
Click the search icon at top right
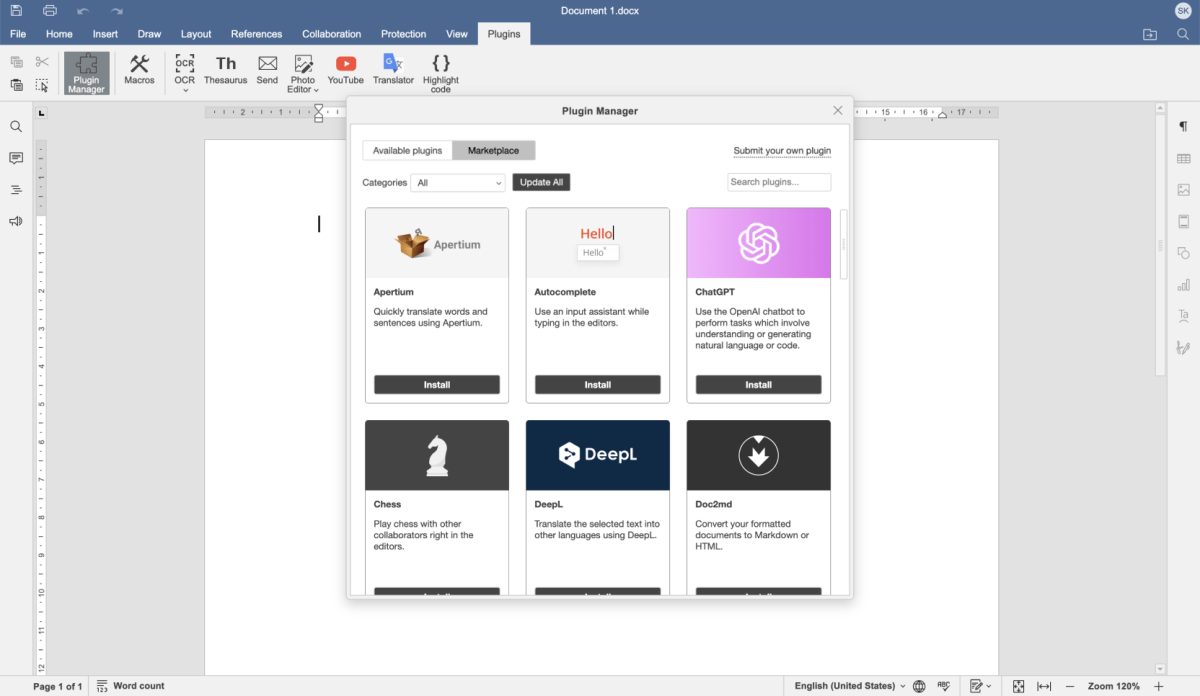point(1183,34)
